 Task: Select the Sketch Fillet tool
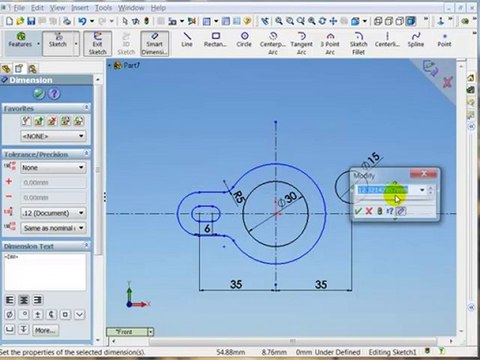(358, 43)
